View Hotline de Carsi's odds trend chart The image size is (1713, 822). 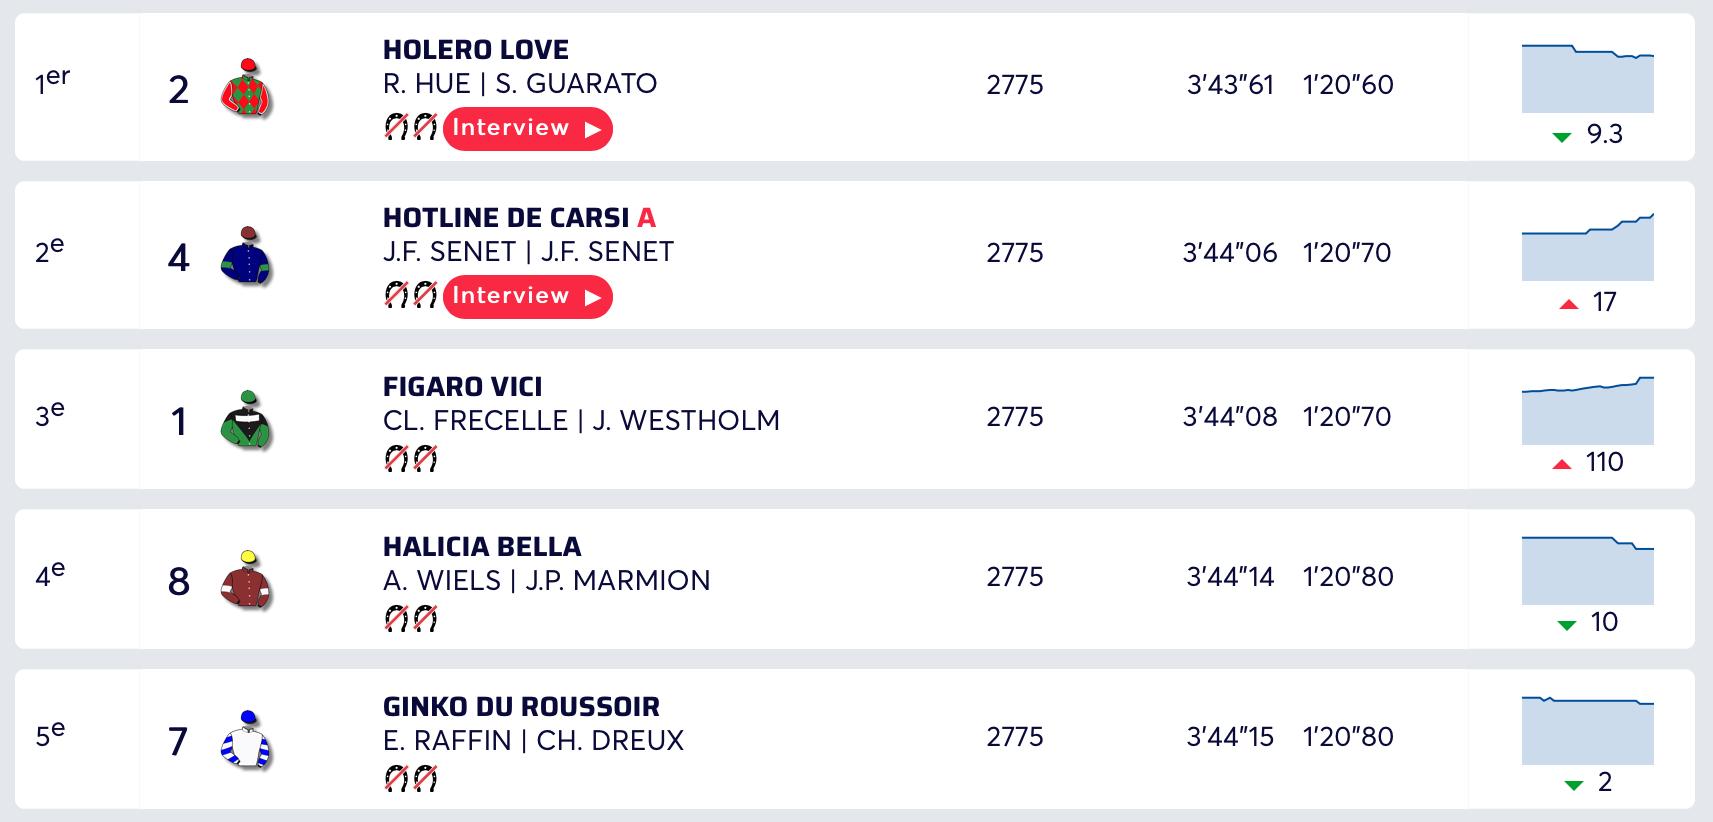pos(1587,247)
